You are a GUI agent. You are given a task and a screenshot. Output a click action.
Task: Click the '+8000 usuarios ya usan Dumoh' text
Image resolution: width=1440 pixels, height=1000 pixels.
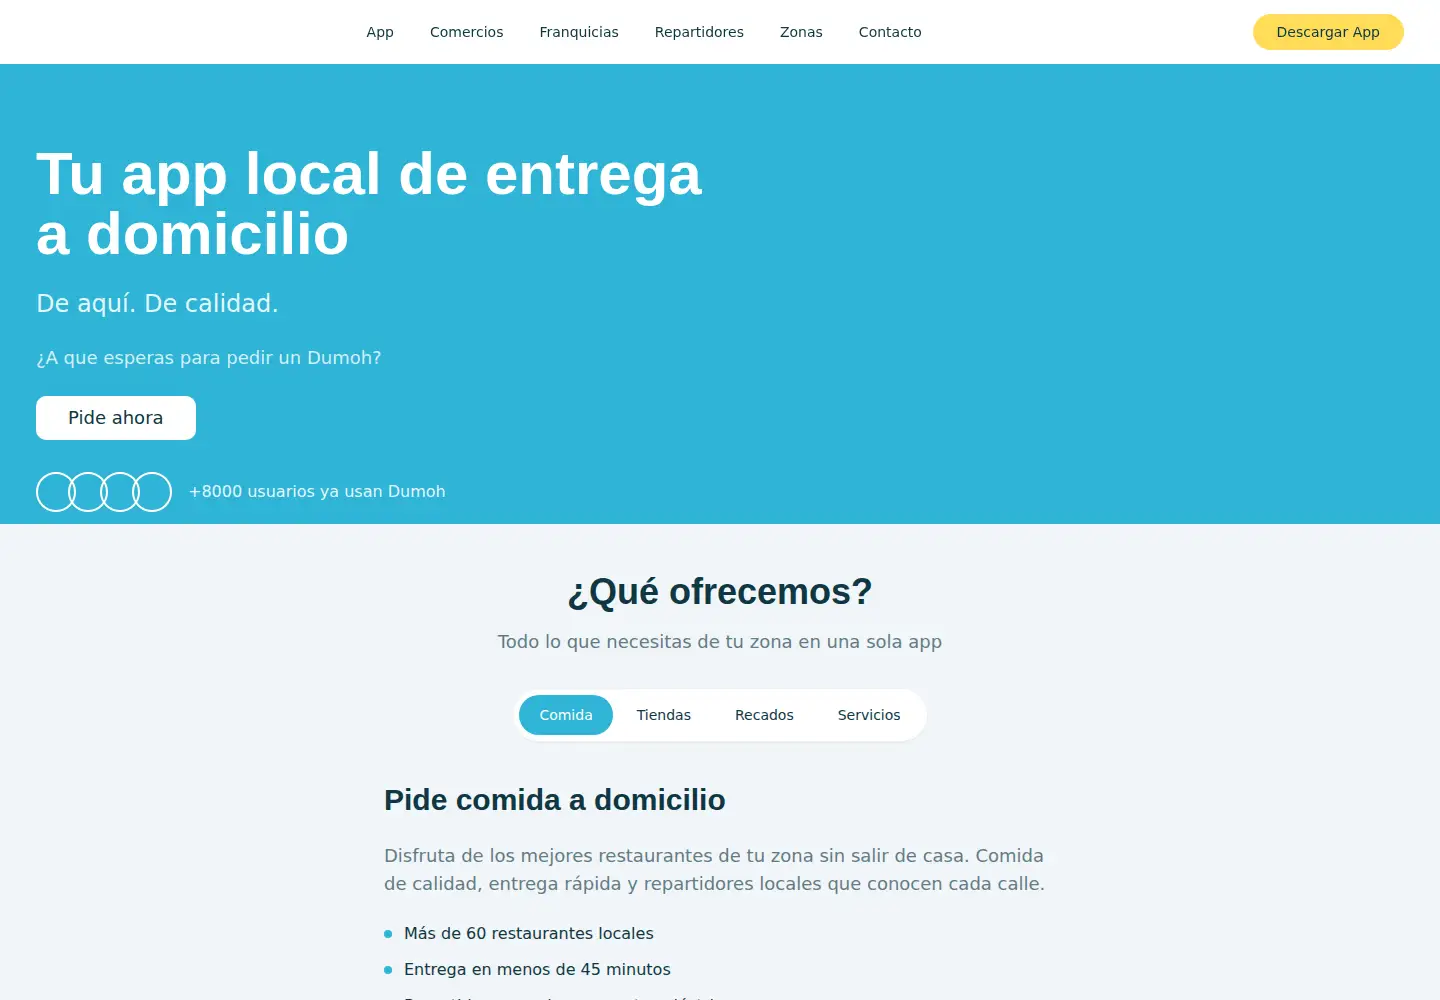coord(317,491)
